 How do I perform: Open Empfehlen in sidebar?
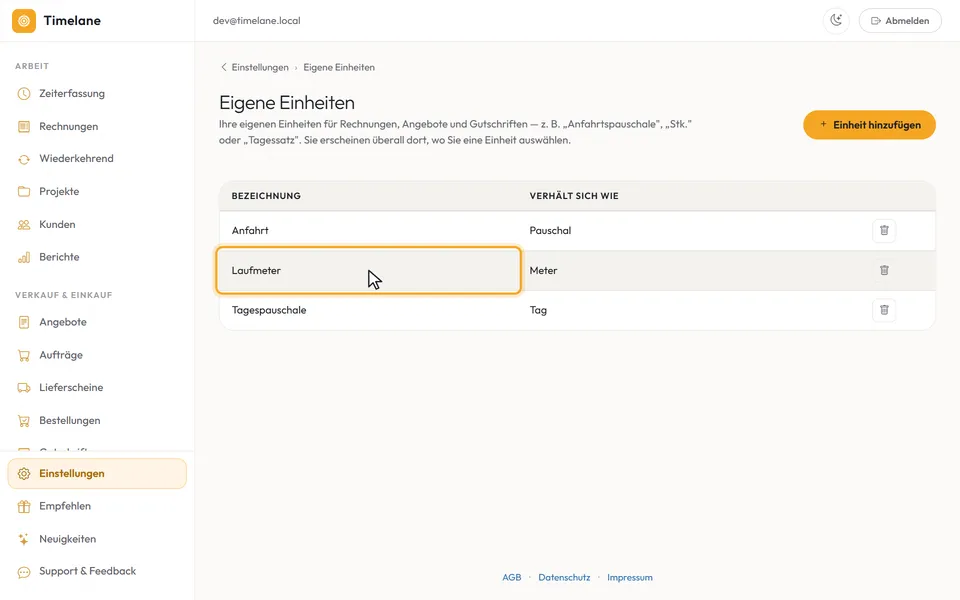click(x=97, y=506)
